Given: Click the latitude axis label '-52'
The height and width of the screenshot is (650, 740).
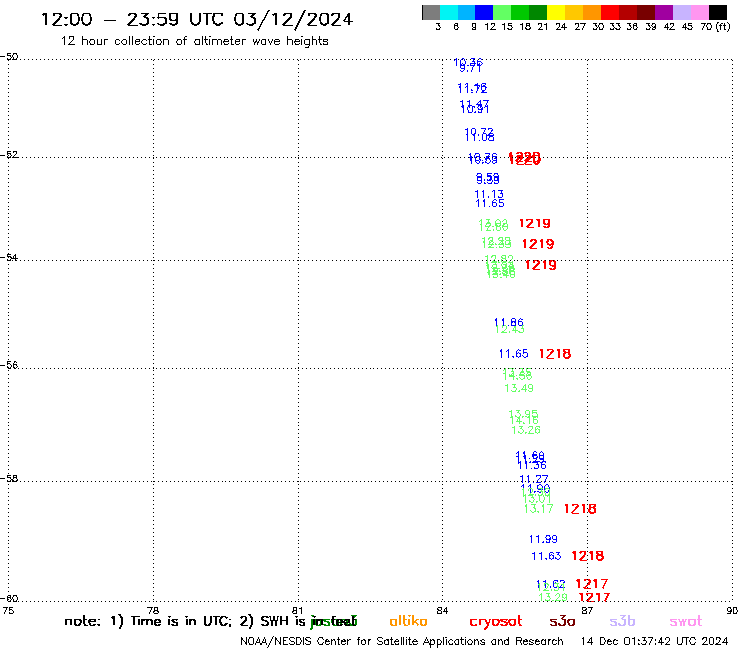Looking at the screenshot, I should pyautogui.click(x=9, y=155).
